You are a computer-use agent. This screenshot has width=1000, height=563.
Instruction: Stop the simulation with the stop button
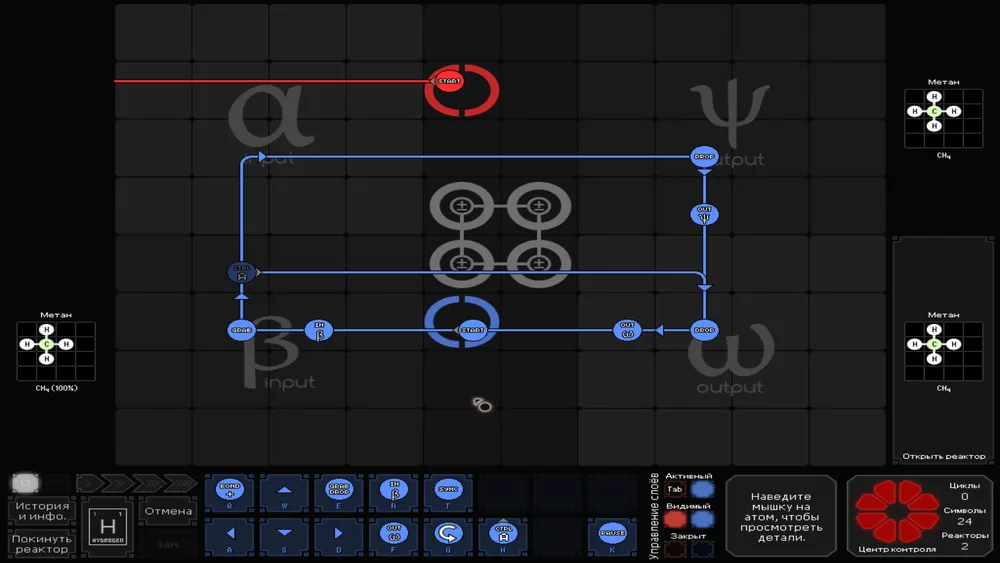point(26,483)
